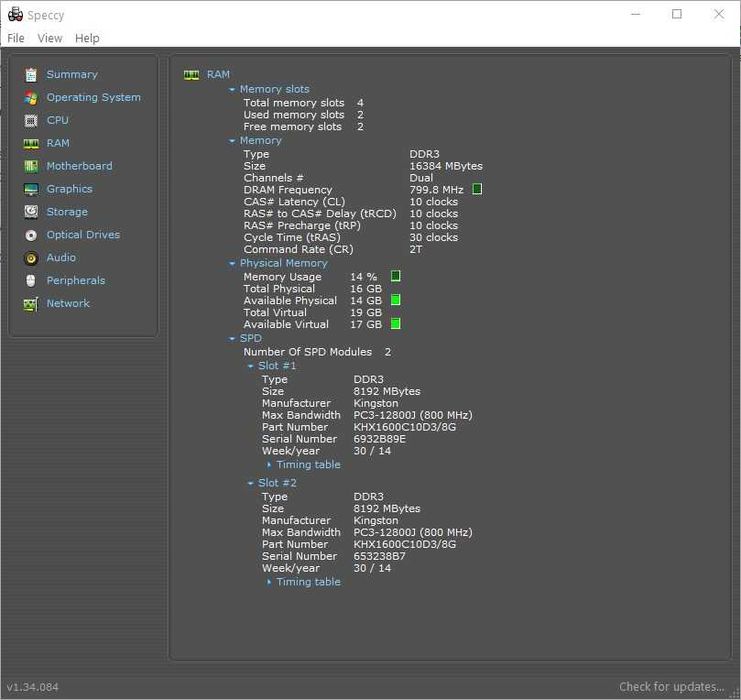This screenshot has width=741, height=700.
Task: Click Slot #1 part number KHX1600C10D3/8G
Action: (405, 427)
